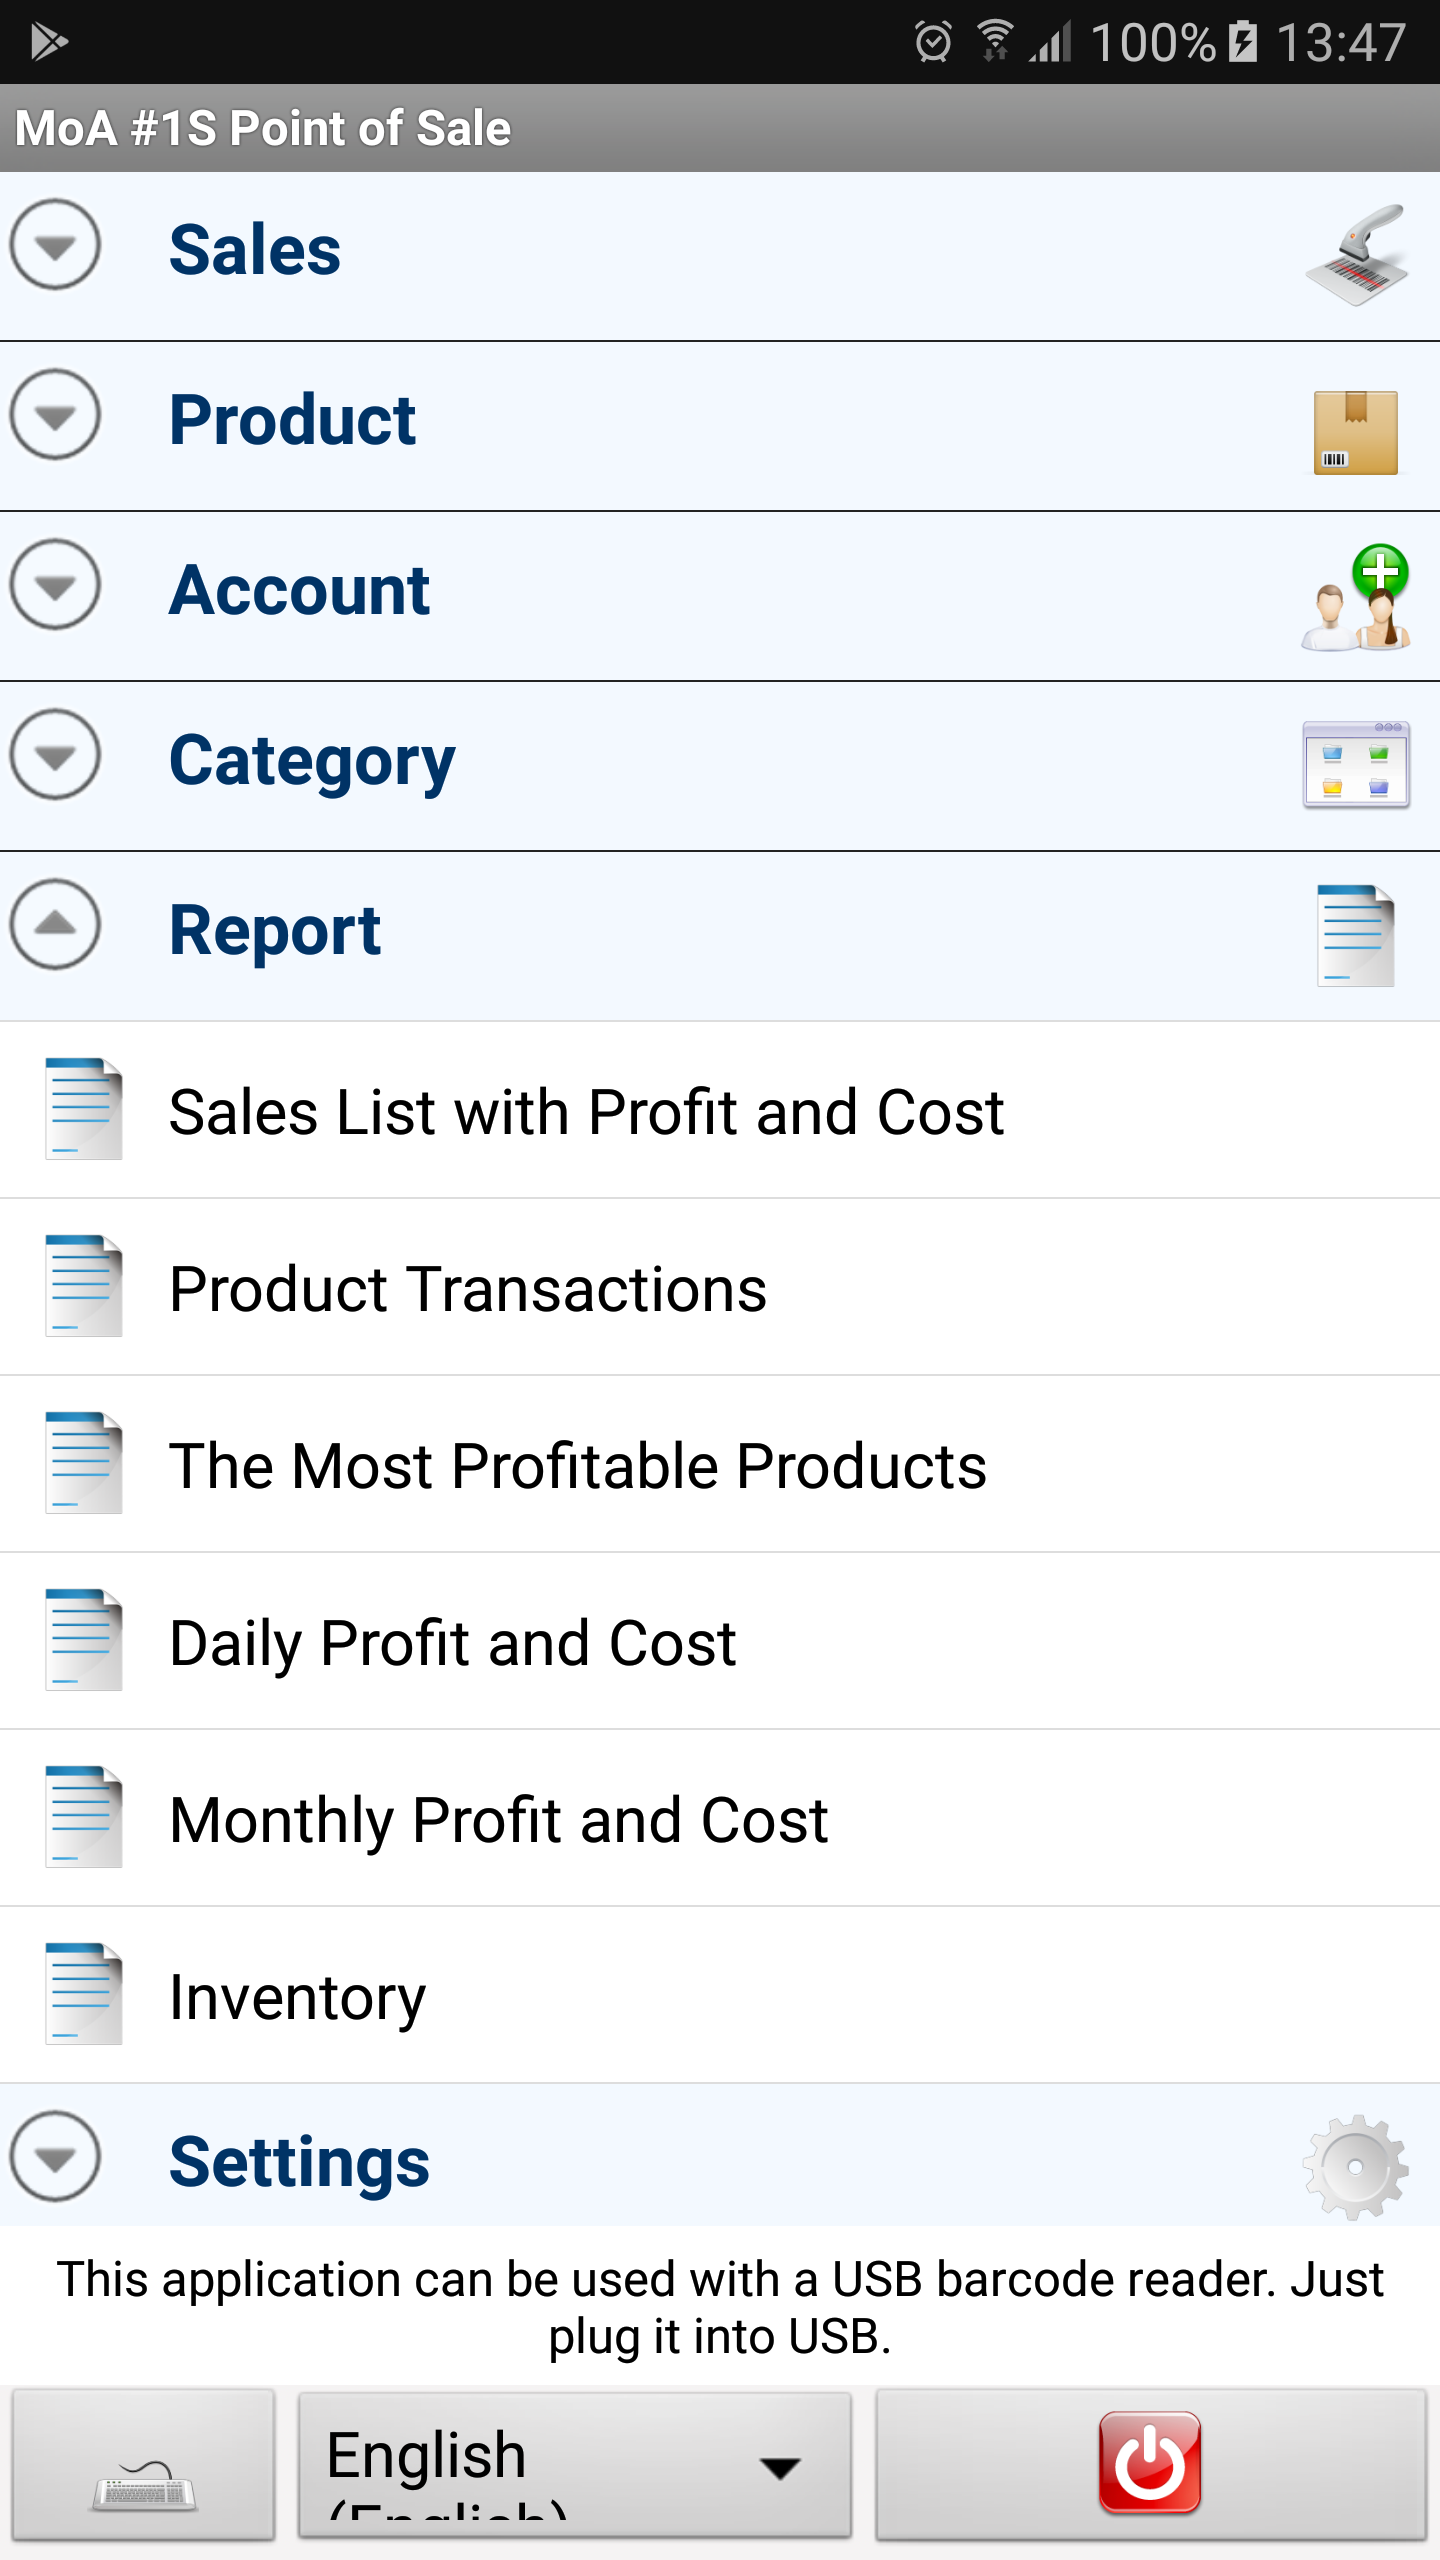Tap the Account section title
Screen dimensions: 1440x2560
coord(299,590)
